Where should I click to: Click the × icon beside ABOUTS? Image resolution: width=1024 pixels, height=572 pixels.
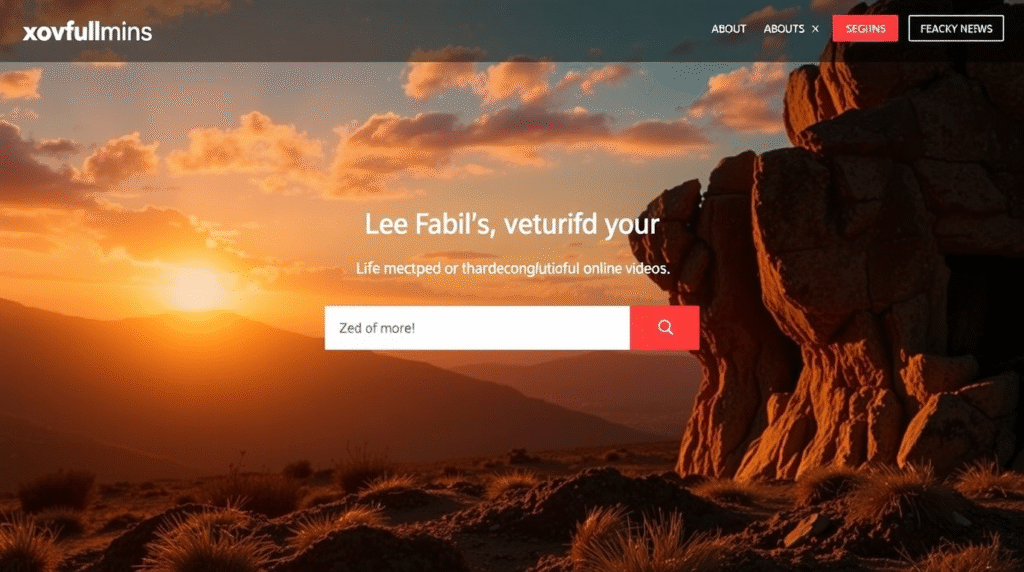(815, 29)
